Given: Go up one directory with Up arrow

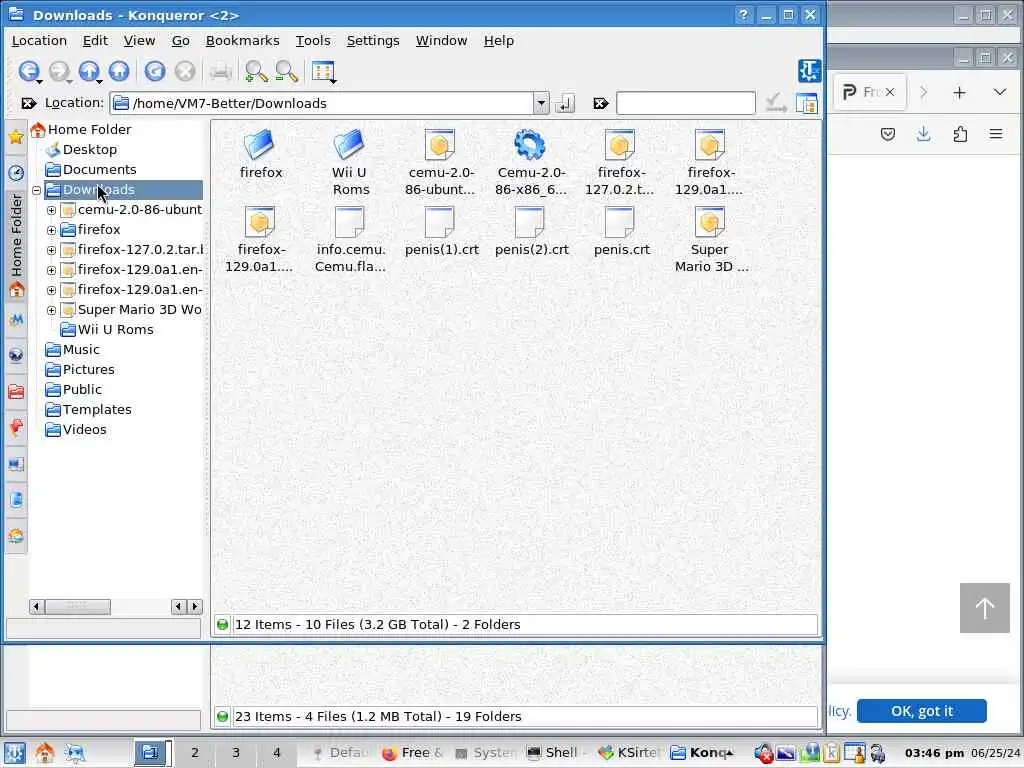Looking at the screenshot, I should [x=89, y=71].
